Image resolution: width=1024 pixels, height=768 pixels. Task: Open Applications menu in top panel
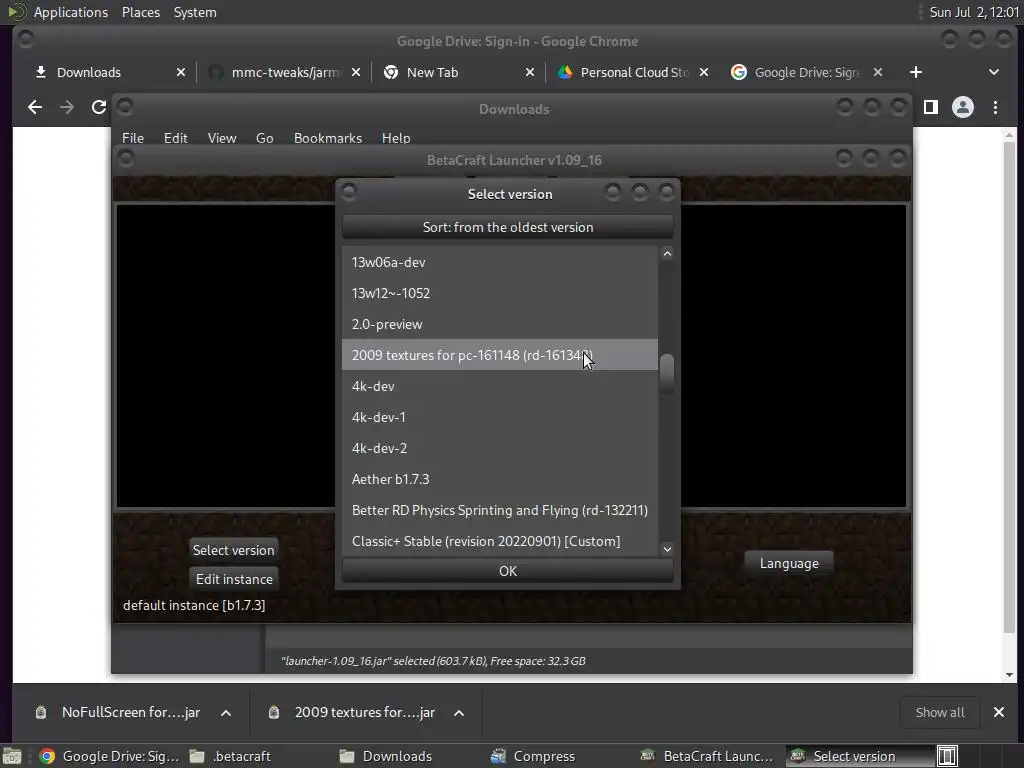coord(71,12)
